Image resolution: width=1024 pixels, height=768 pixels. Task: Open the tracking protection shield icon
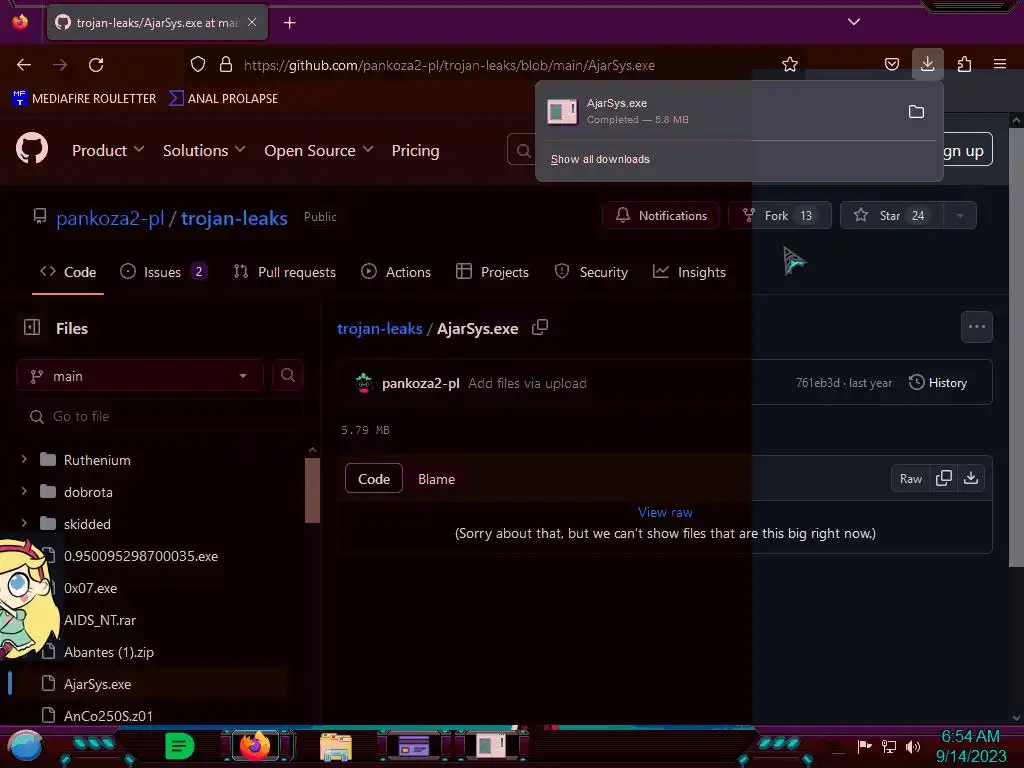[x=198, y=64]
